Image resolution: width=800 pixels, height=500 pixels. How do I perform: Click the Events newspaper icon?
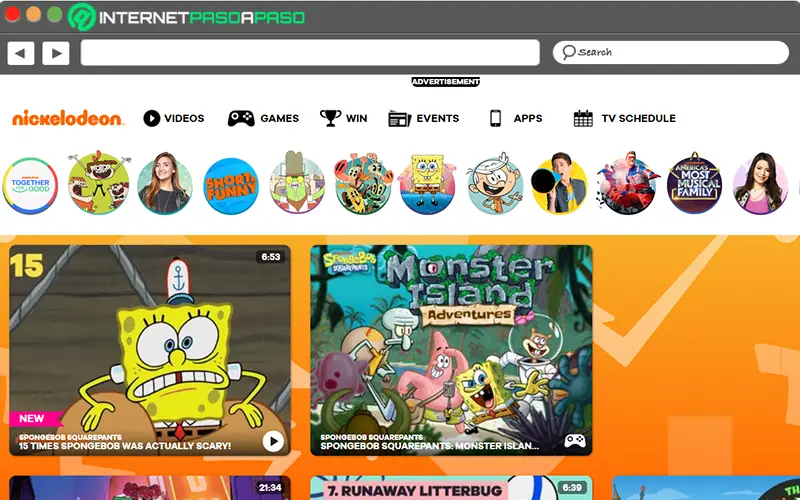coord(399,118)
